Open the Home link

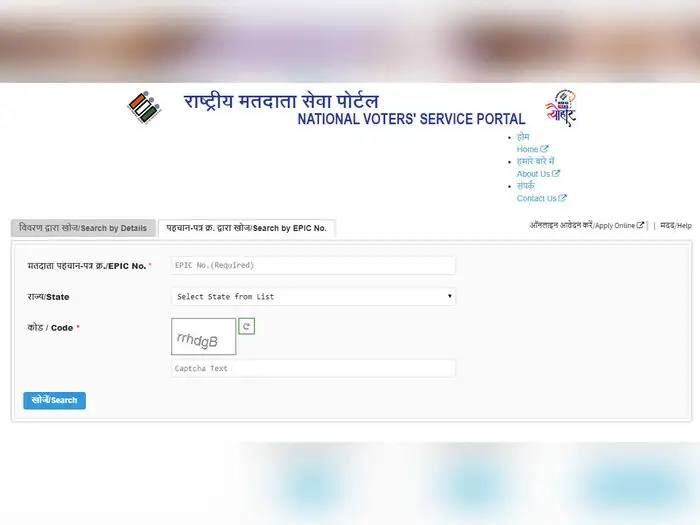528,149
